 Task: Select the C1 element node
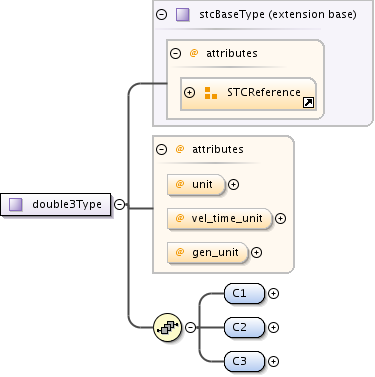244,293
